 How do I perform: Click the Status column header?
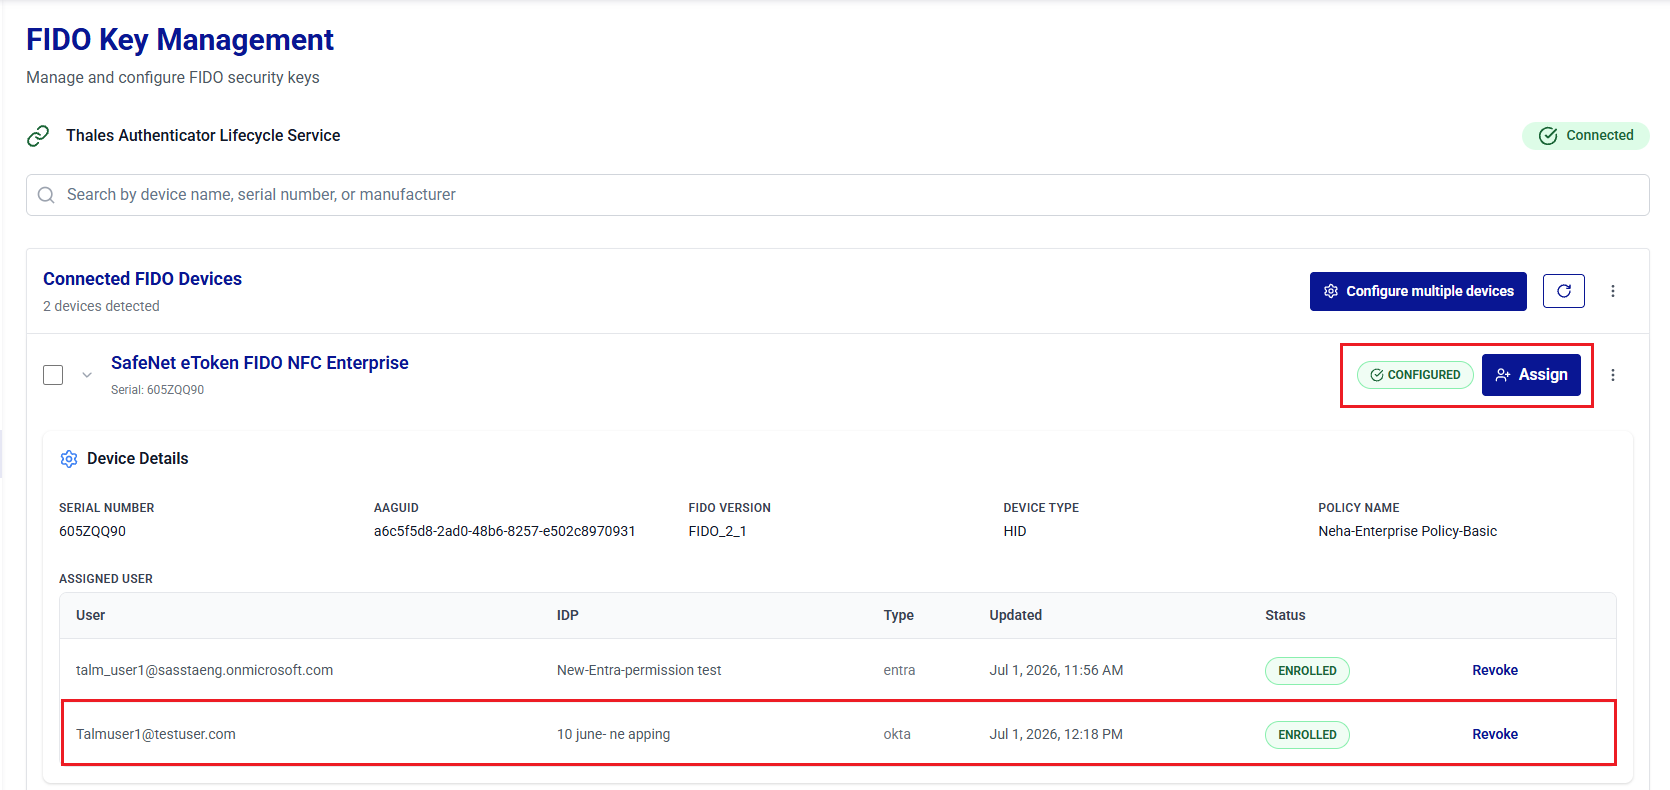coord(1285,615)
